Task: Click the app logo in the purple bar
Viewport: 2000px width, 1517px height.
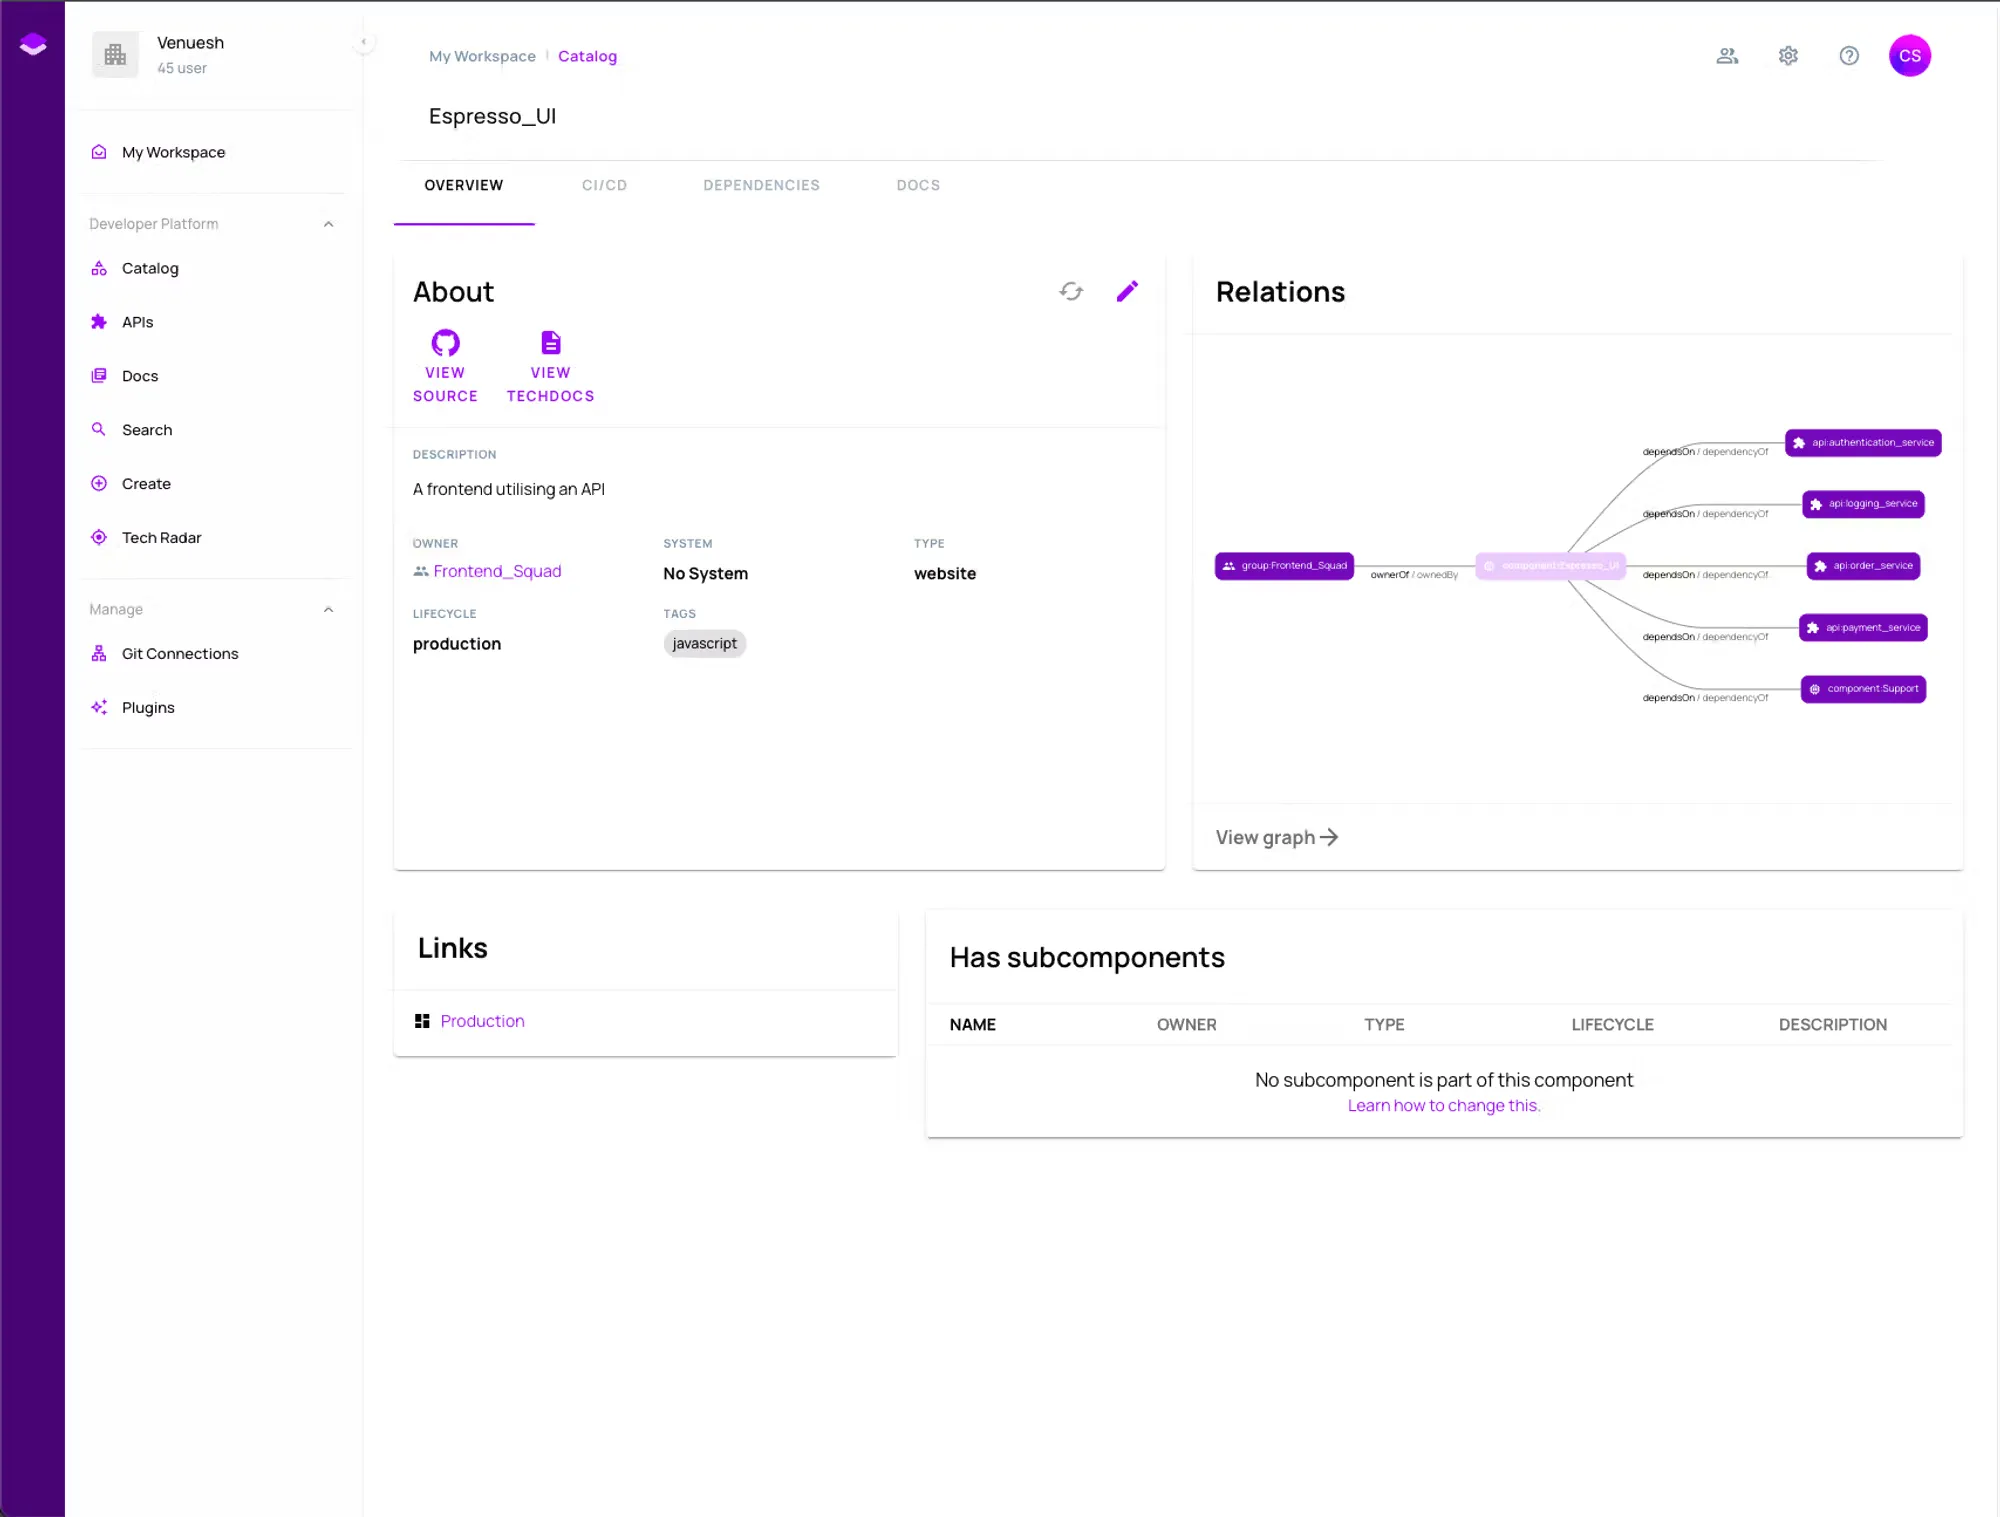Action: tap(33, 45)
